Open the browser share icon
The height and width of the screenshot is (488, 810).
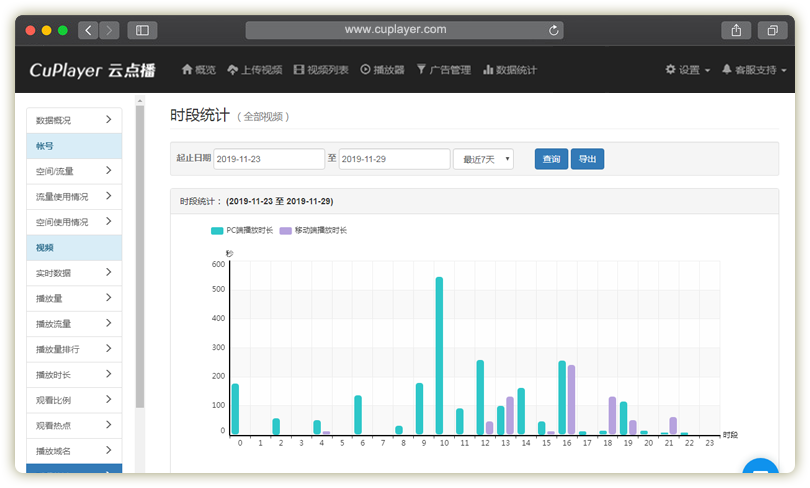click(736, 30)
